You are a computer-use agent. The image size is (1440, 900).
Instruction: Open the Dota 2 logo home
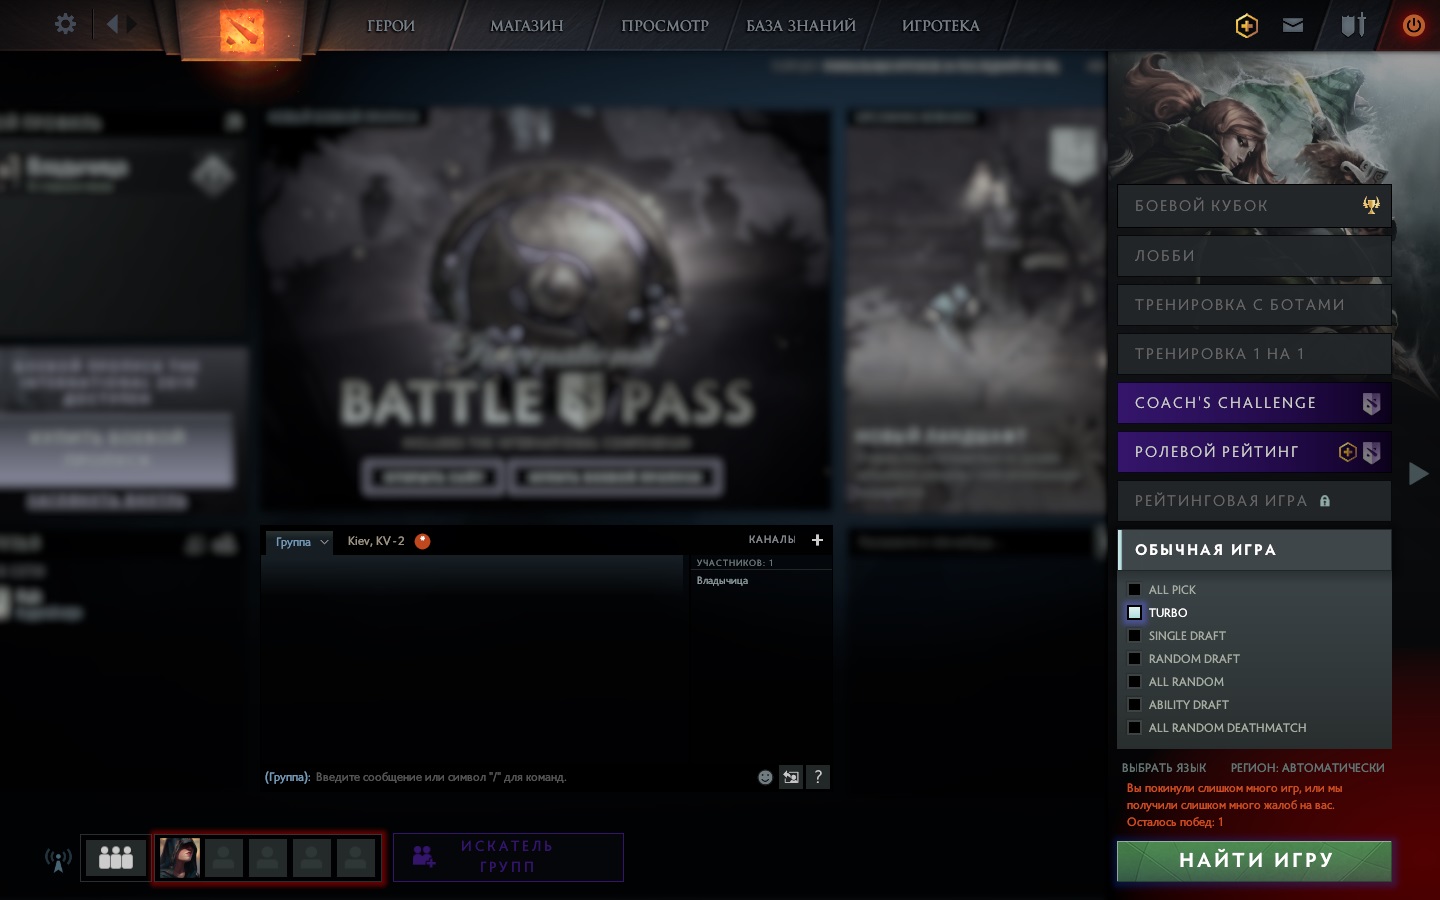pyautogui.click(x=241, y=31)
